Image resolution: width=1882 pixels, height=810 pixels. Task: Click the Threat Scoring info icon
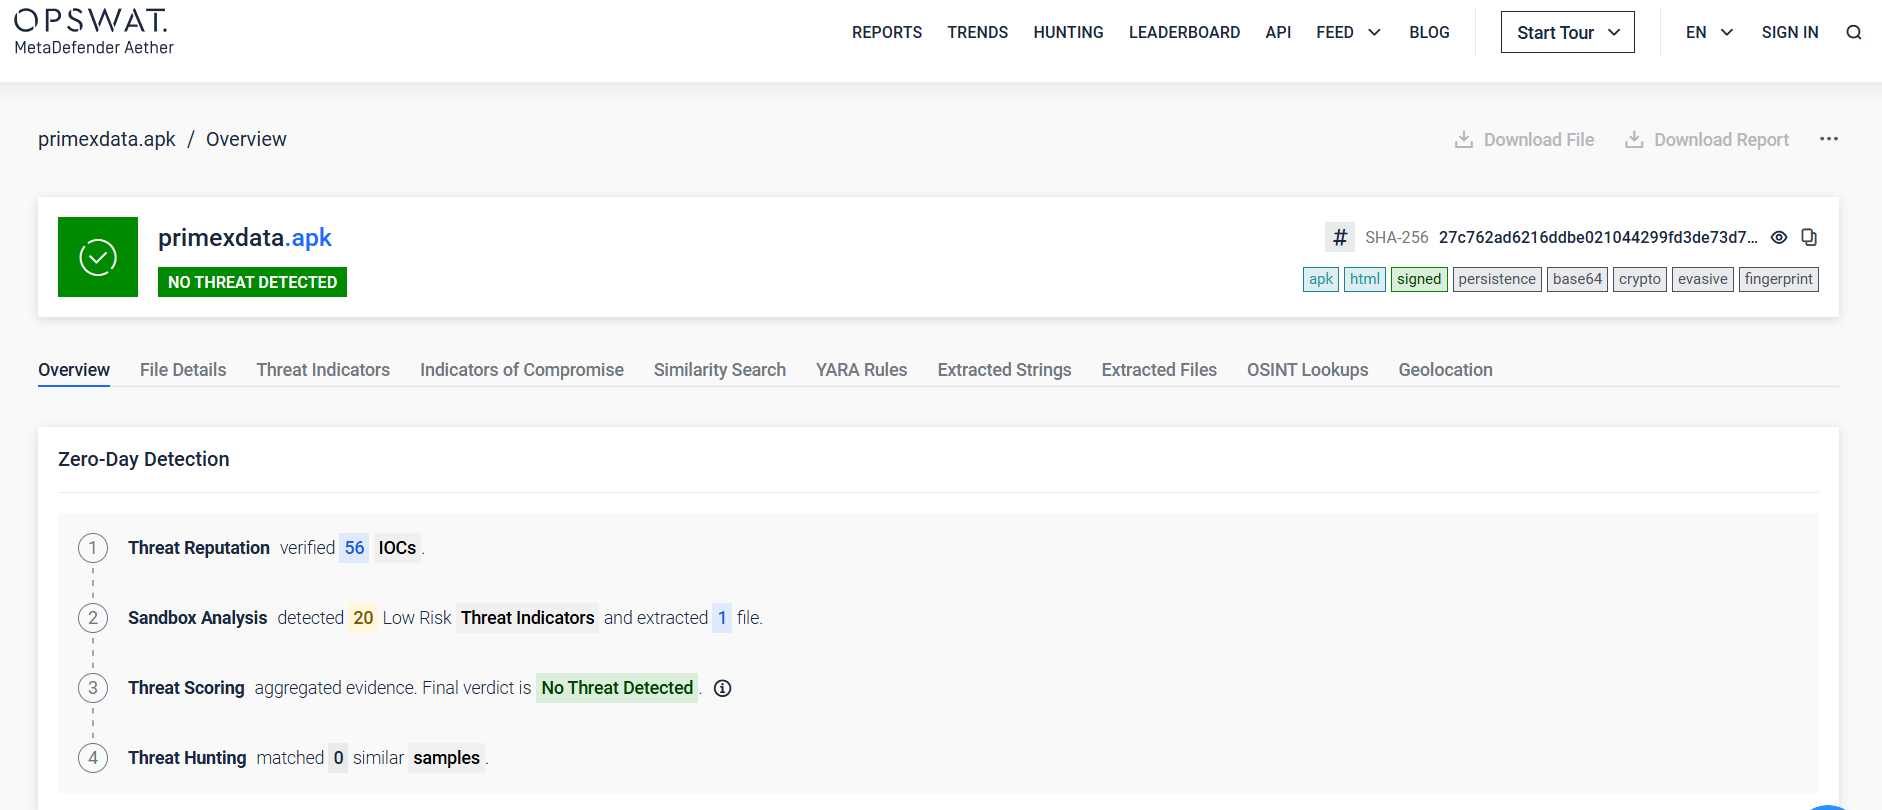coord(722,688)
